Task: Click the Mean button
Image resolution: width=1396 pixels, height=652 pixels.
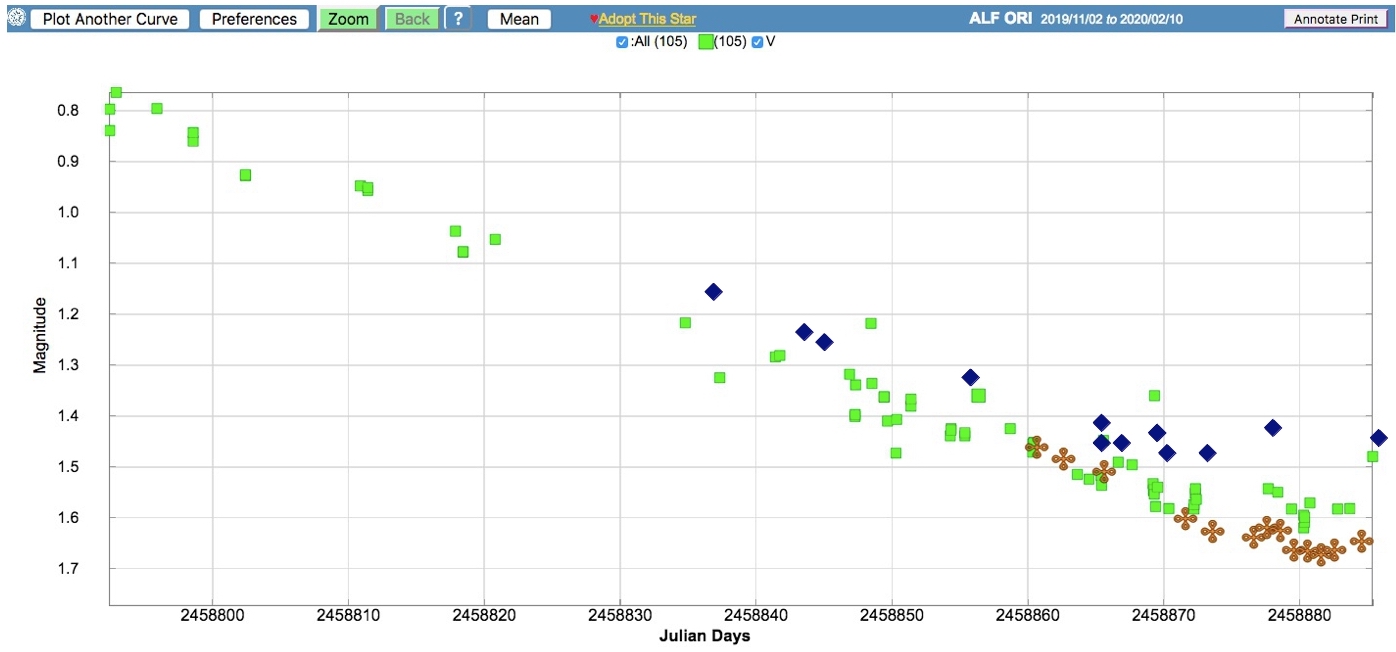Action: coord(519,19)
